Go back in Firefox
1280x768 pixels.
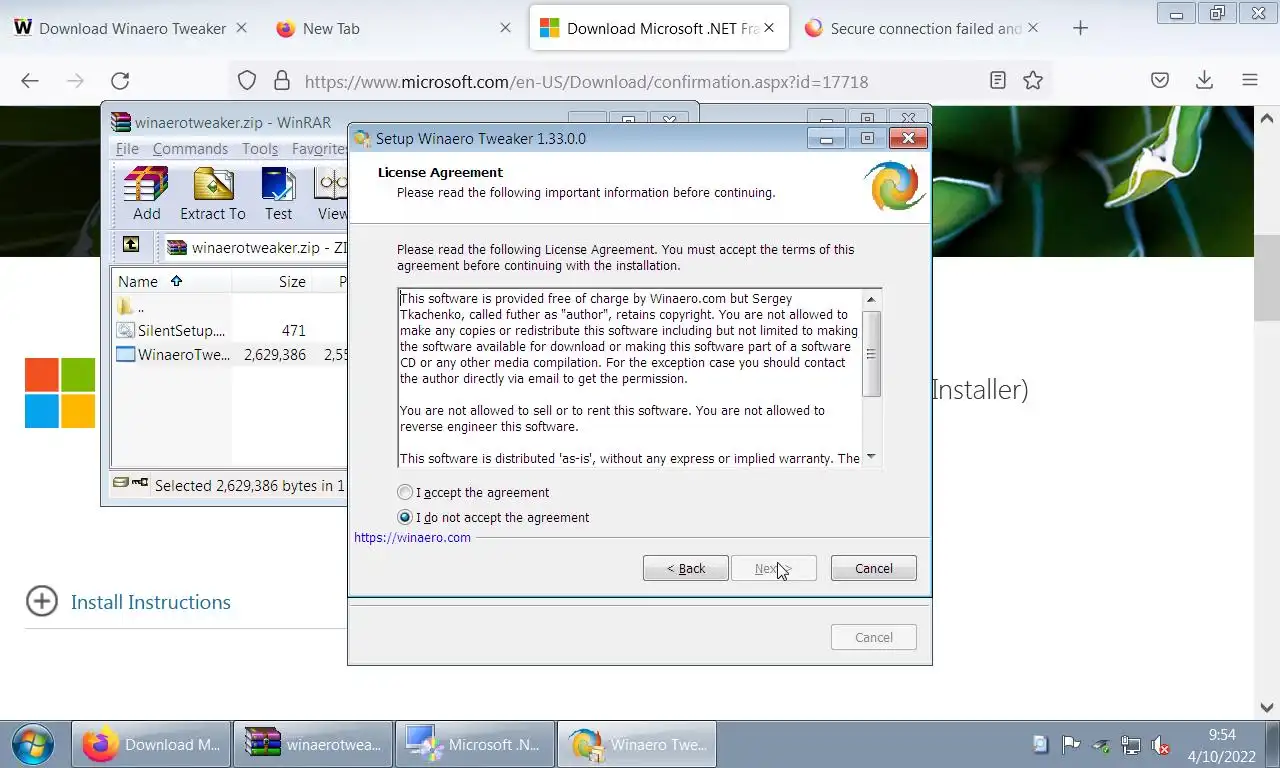coord(29,81)
